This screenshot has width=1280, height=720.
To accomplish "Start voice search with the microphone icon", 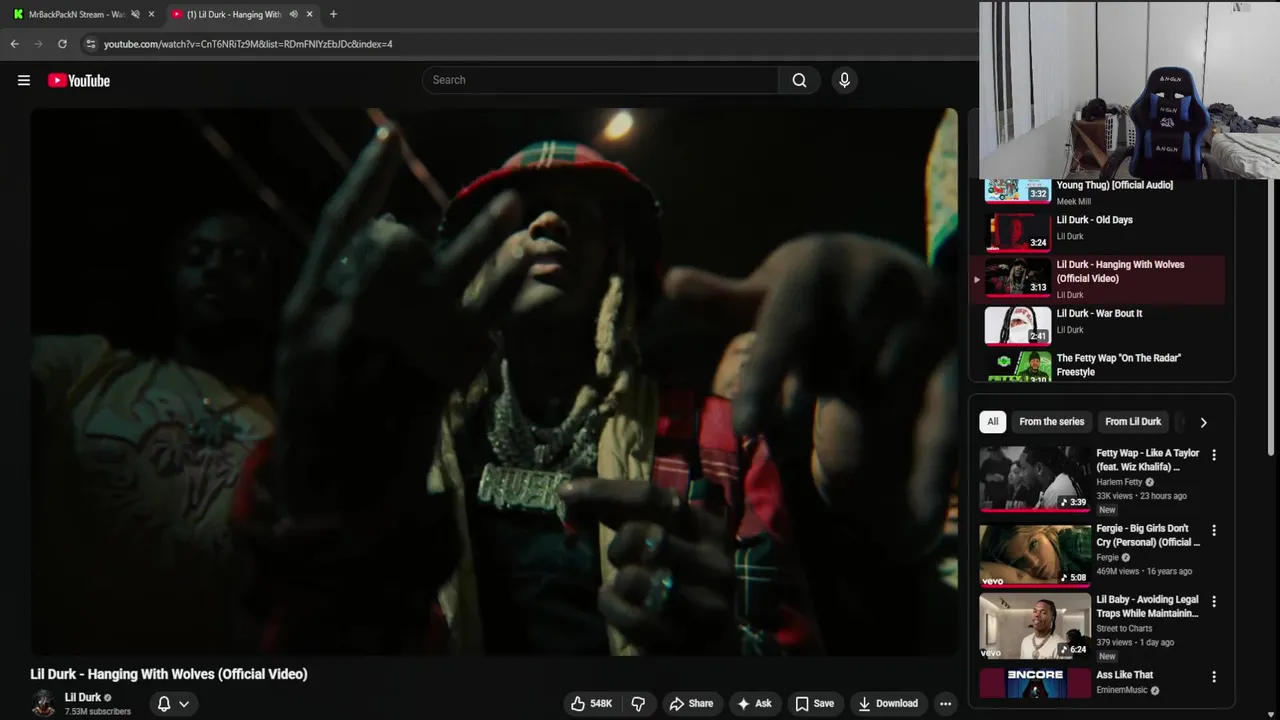I will coord(844,80).
